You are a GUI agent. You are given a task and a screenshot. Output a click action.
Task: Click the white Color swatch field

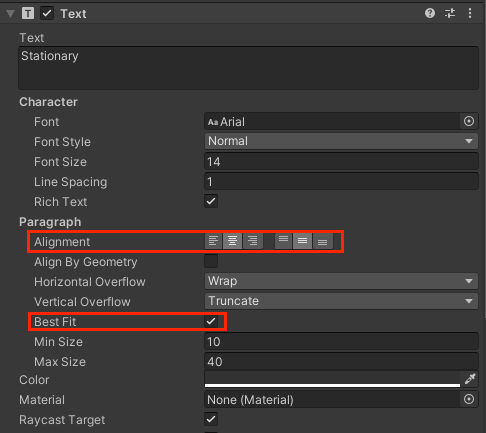tap(332, 379)
